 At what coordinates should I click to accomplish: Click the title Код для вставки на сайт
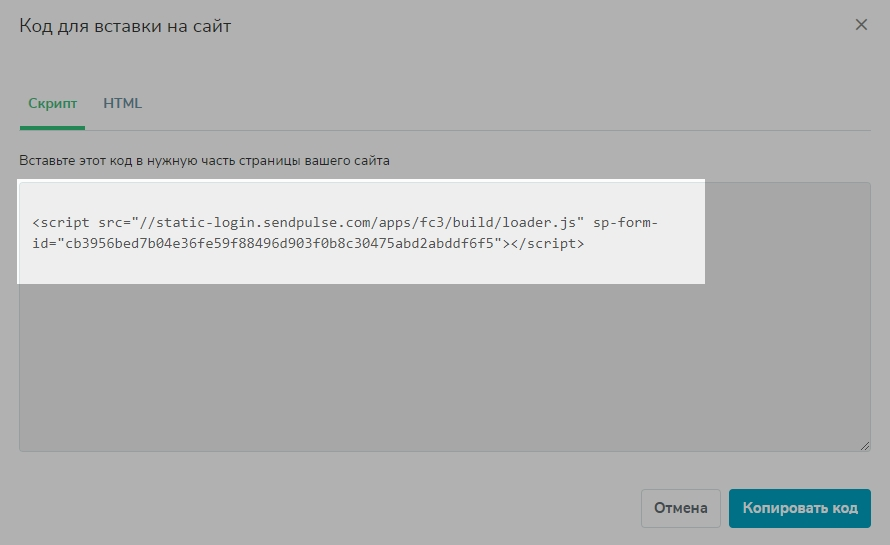(x=125, y=26)
